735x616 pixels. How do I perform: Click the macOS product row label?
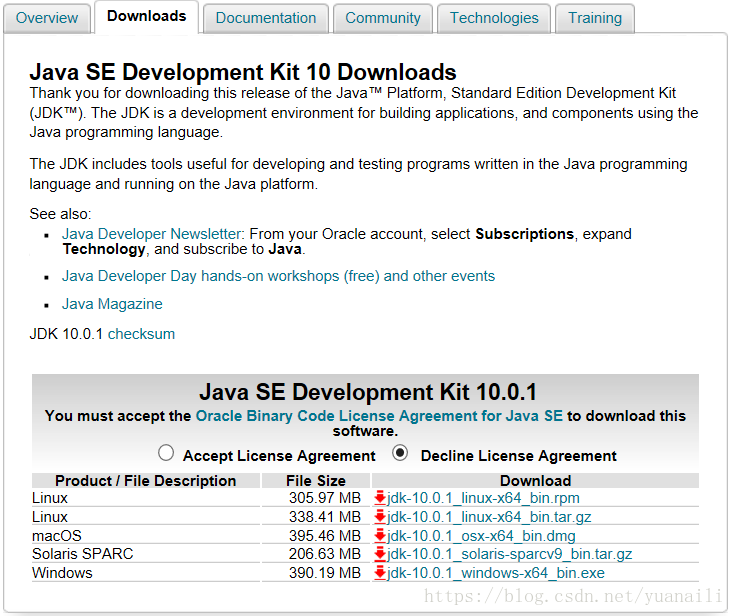(57, 535)
